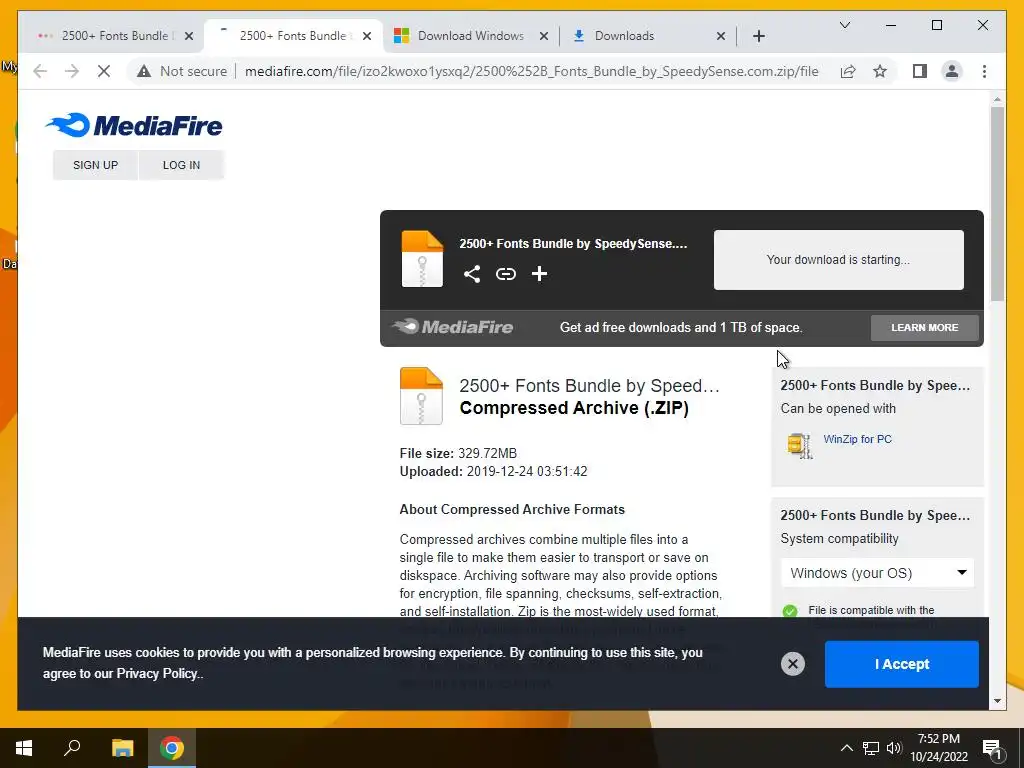Select the active MediaFire Fonts Bundle tab
Viewport: 1024px width, 768px height.
[x=292, y=36]
